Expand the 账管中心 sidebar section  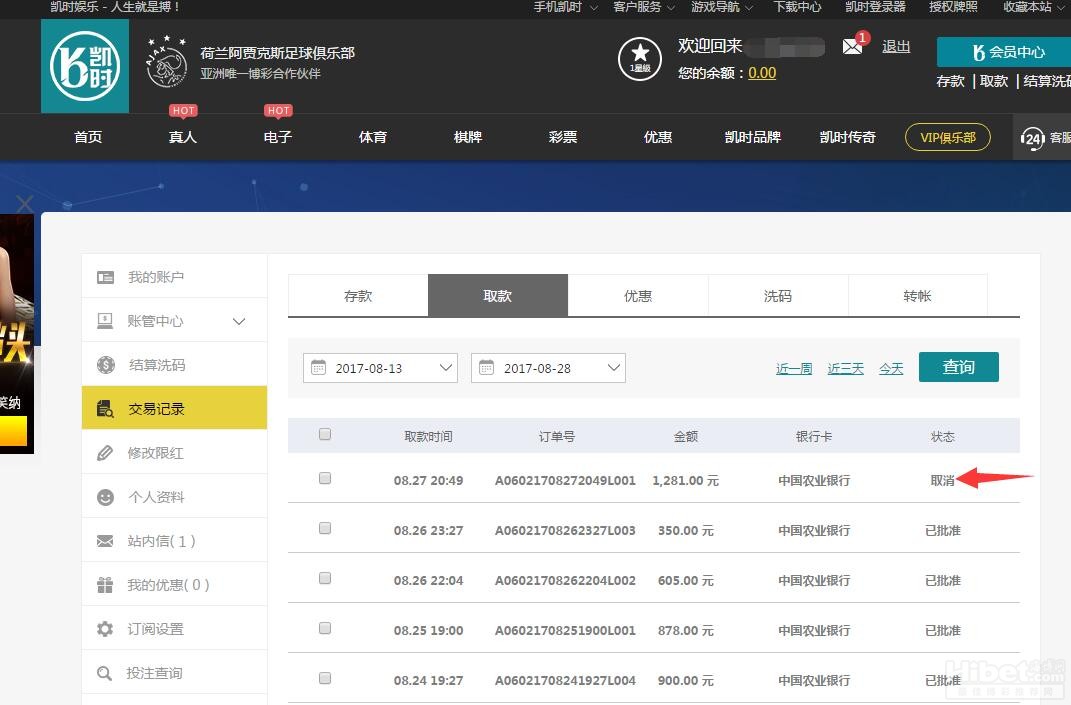coord(238,321)
